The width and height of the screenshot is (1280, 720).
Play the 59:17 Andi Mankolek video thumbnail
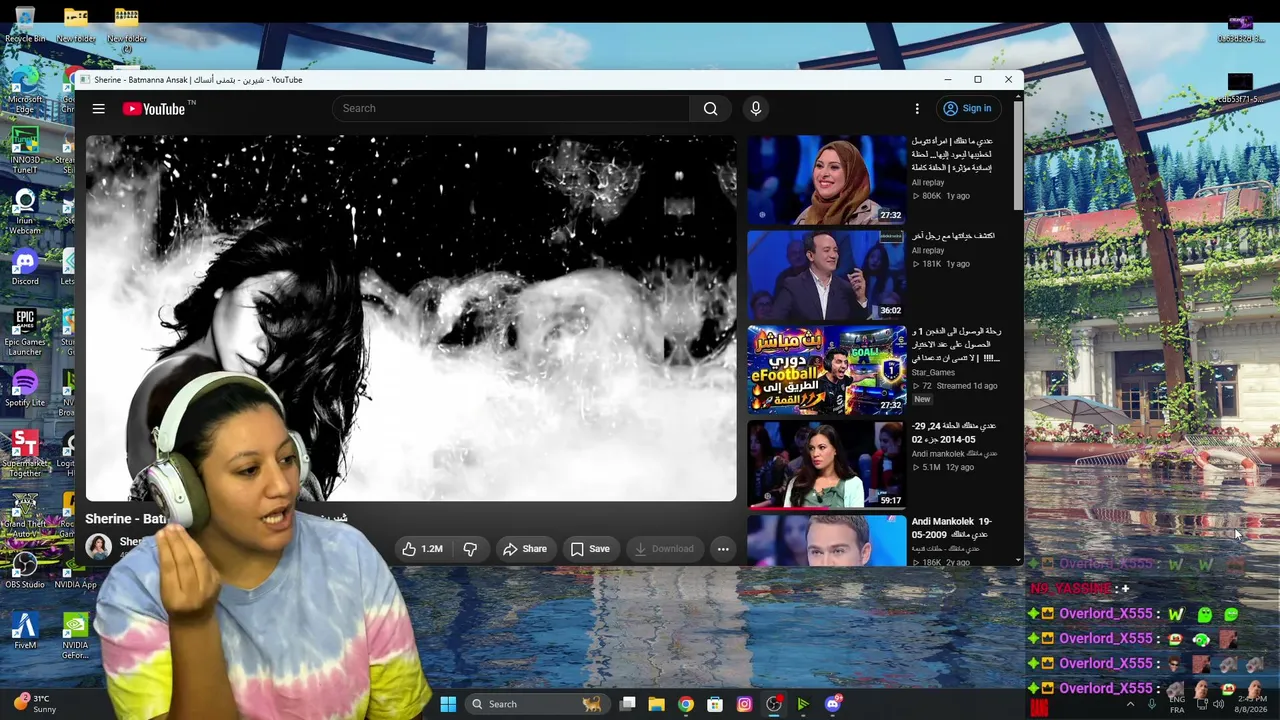[826, 465]
